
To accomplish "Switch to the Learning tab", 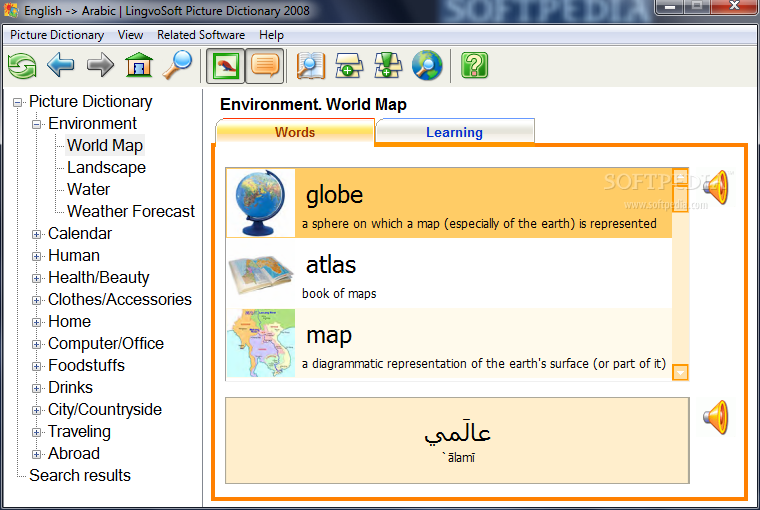I will click(455, 132).
